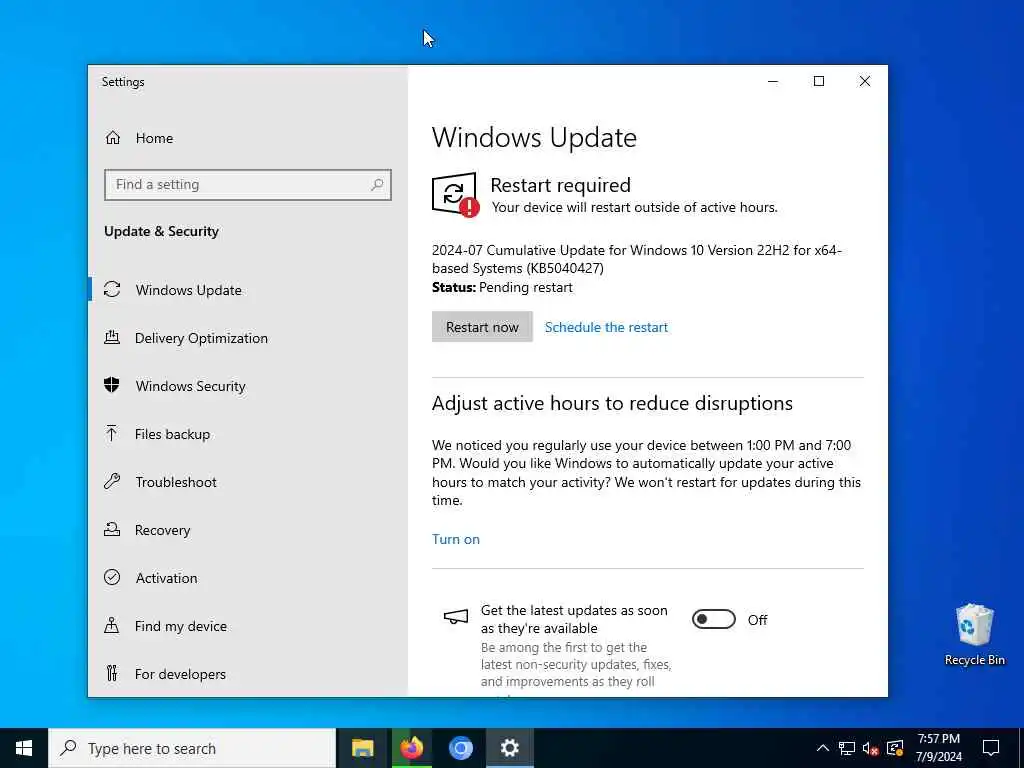Maximize the Settings window
Viewport: 1024px width, 768px height.
[x=819, y=81]
